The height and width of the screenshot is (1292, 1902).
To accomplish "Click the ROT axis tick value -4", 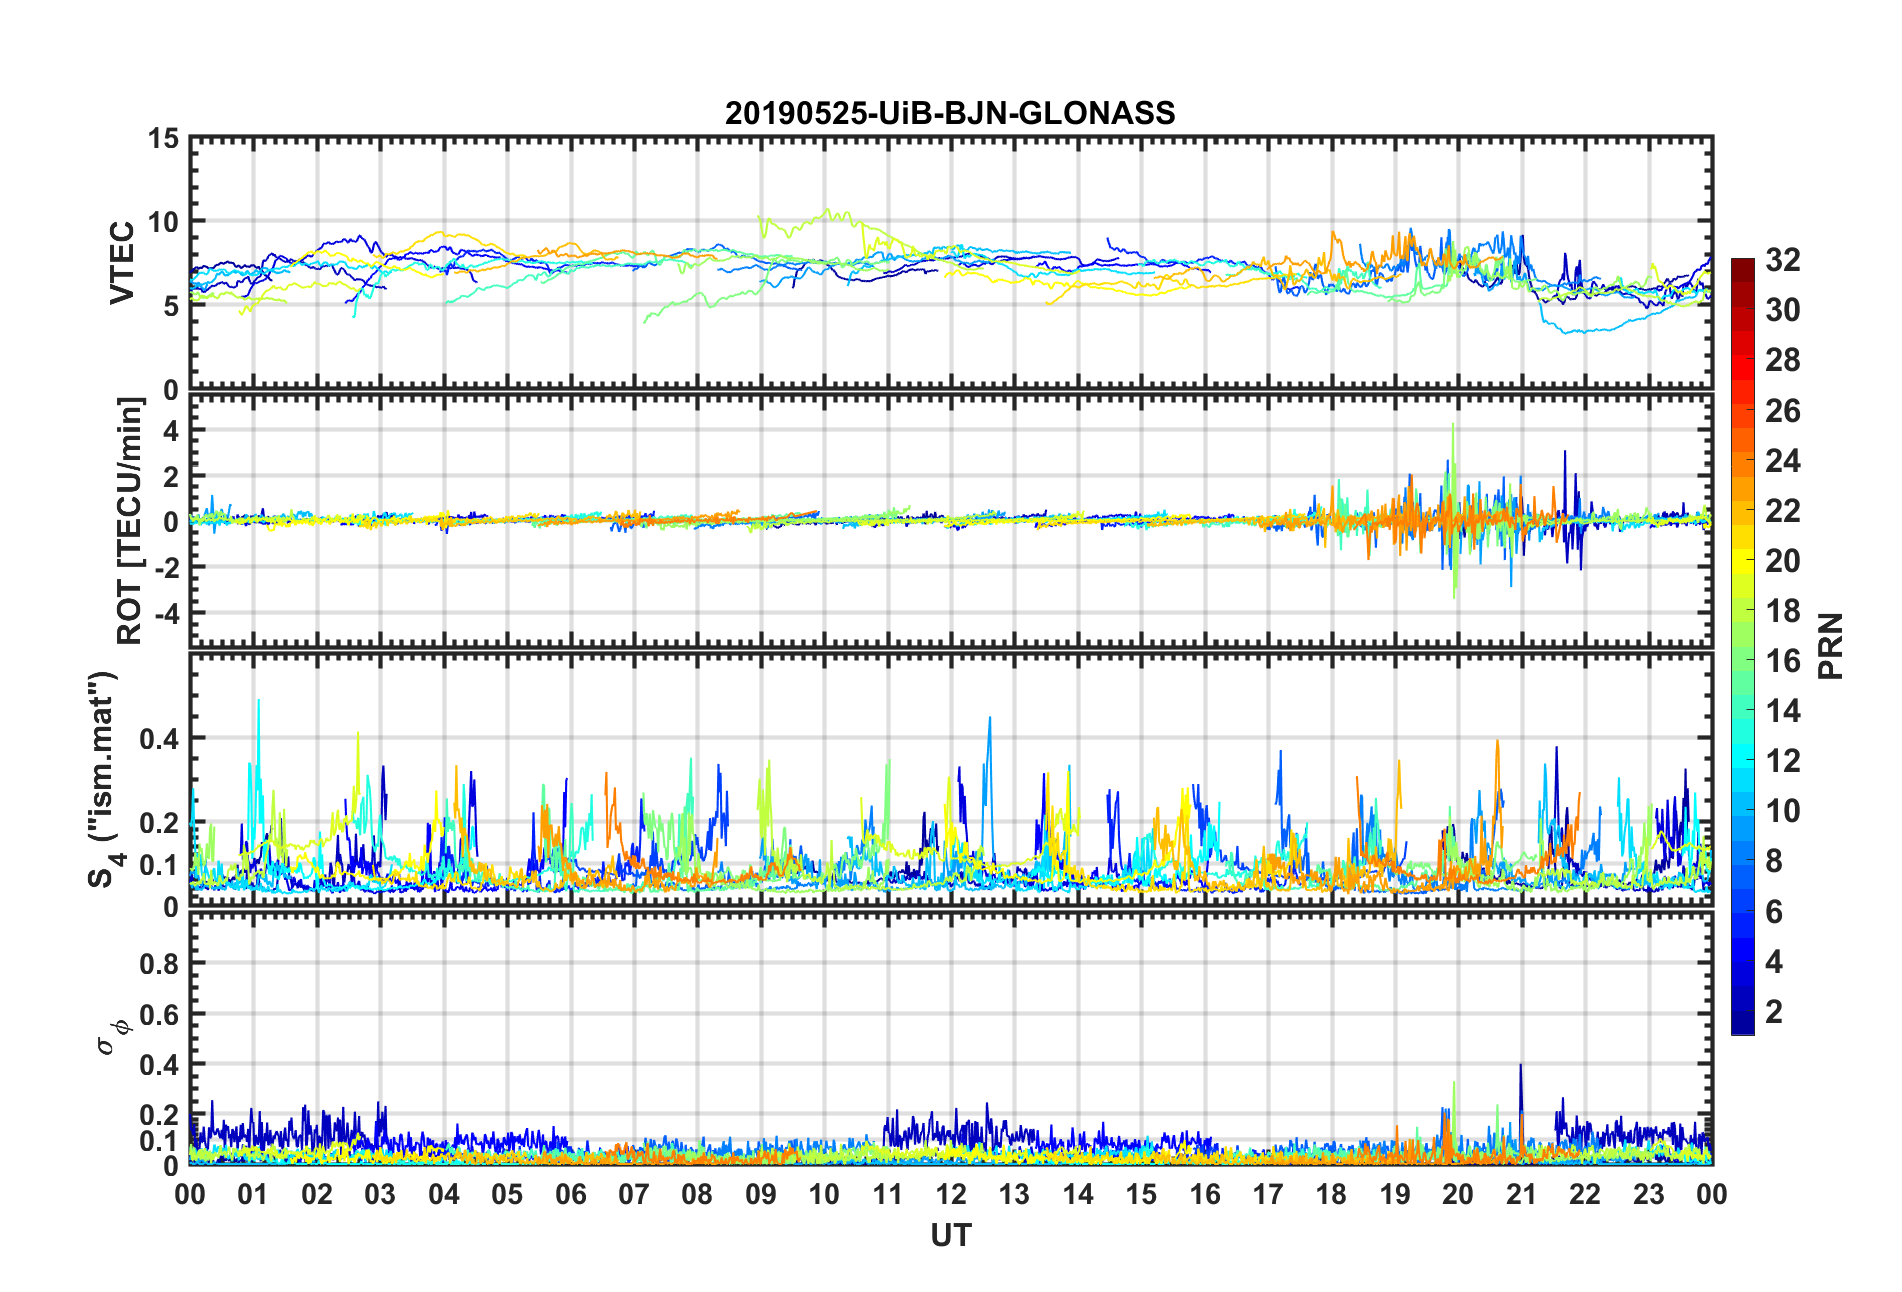I will (x=166, y=612).
